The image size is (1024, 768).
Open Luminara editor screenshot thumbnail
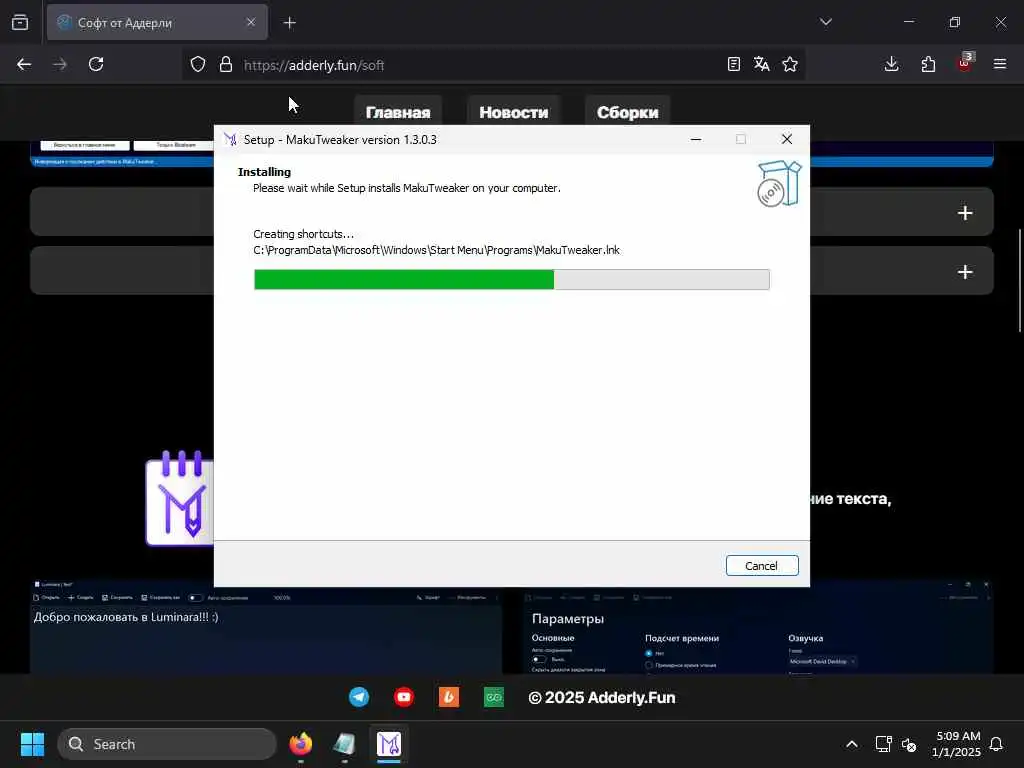(x=266, y=626)
